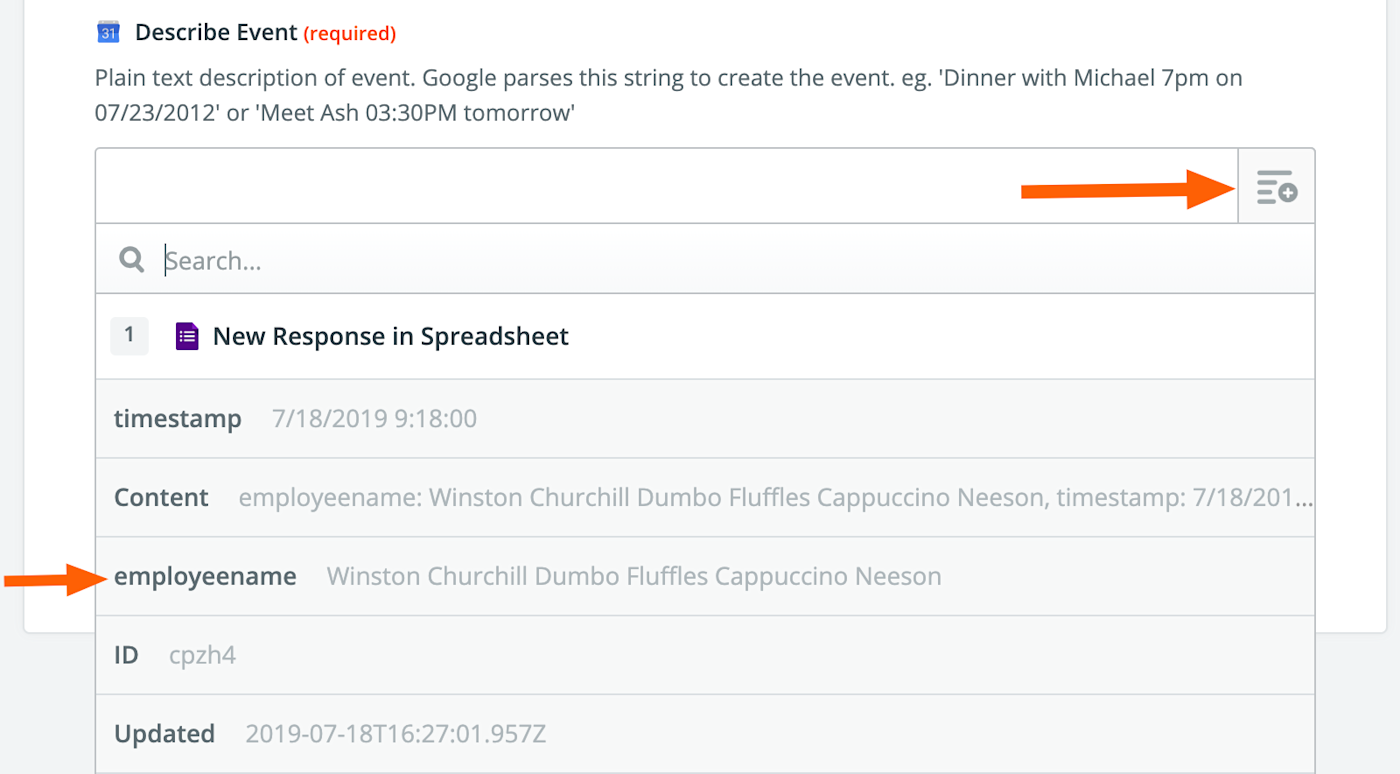Click the step number 1 badge
Image resolution: width=1400 pixels, height=774 pixels.
point(129,336)
